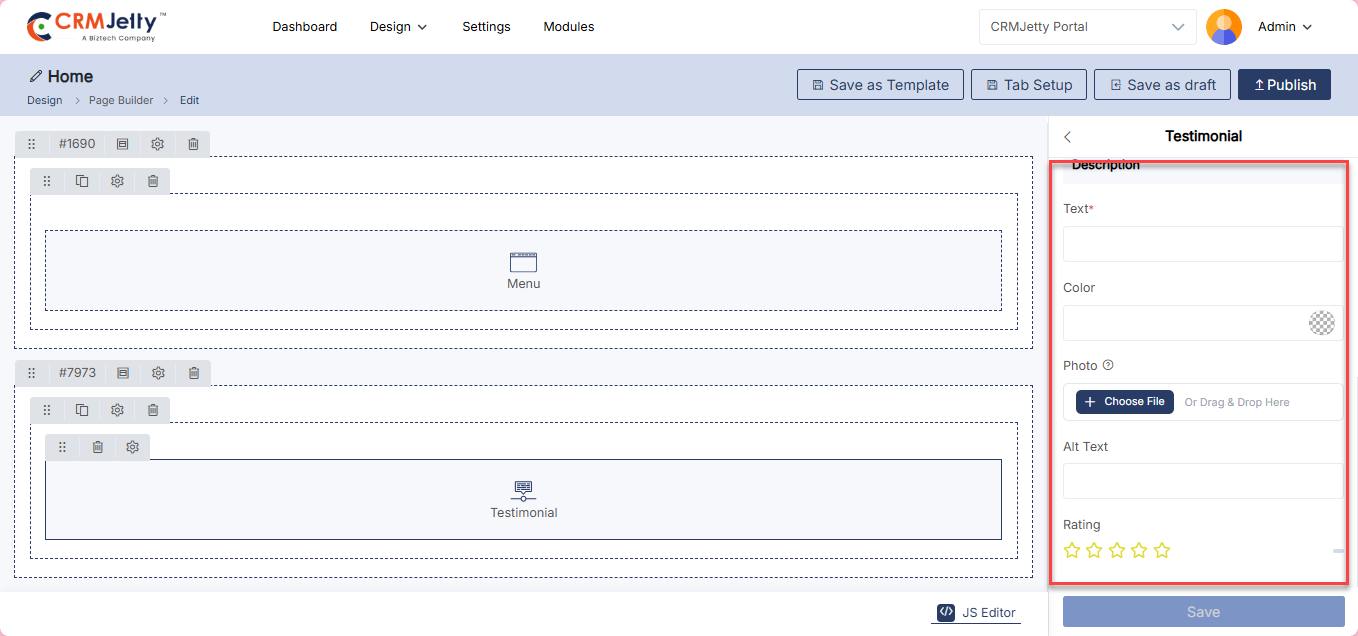Open the CRMJetty Portal selector dropdown
The height and width of the screenshot is (636, 1358).
point(1087,27)
